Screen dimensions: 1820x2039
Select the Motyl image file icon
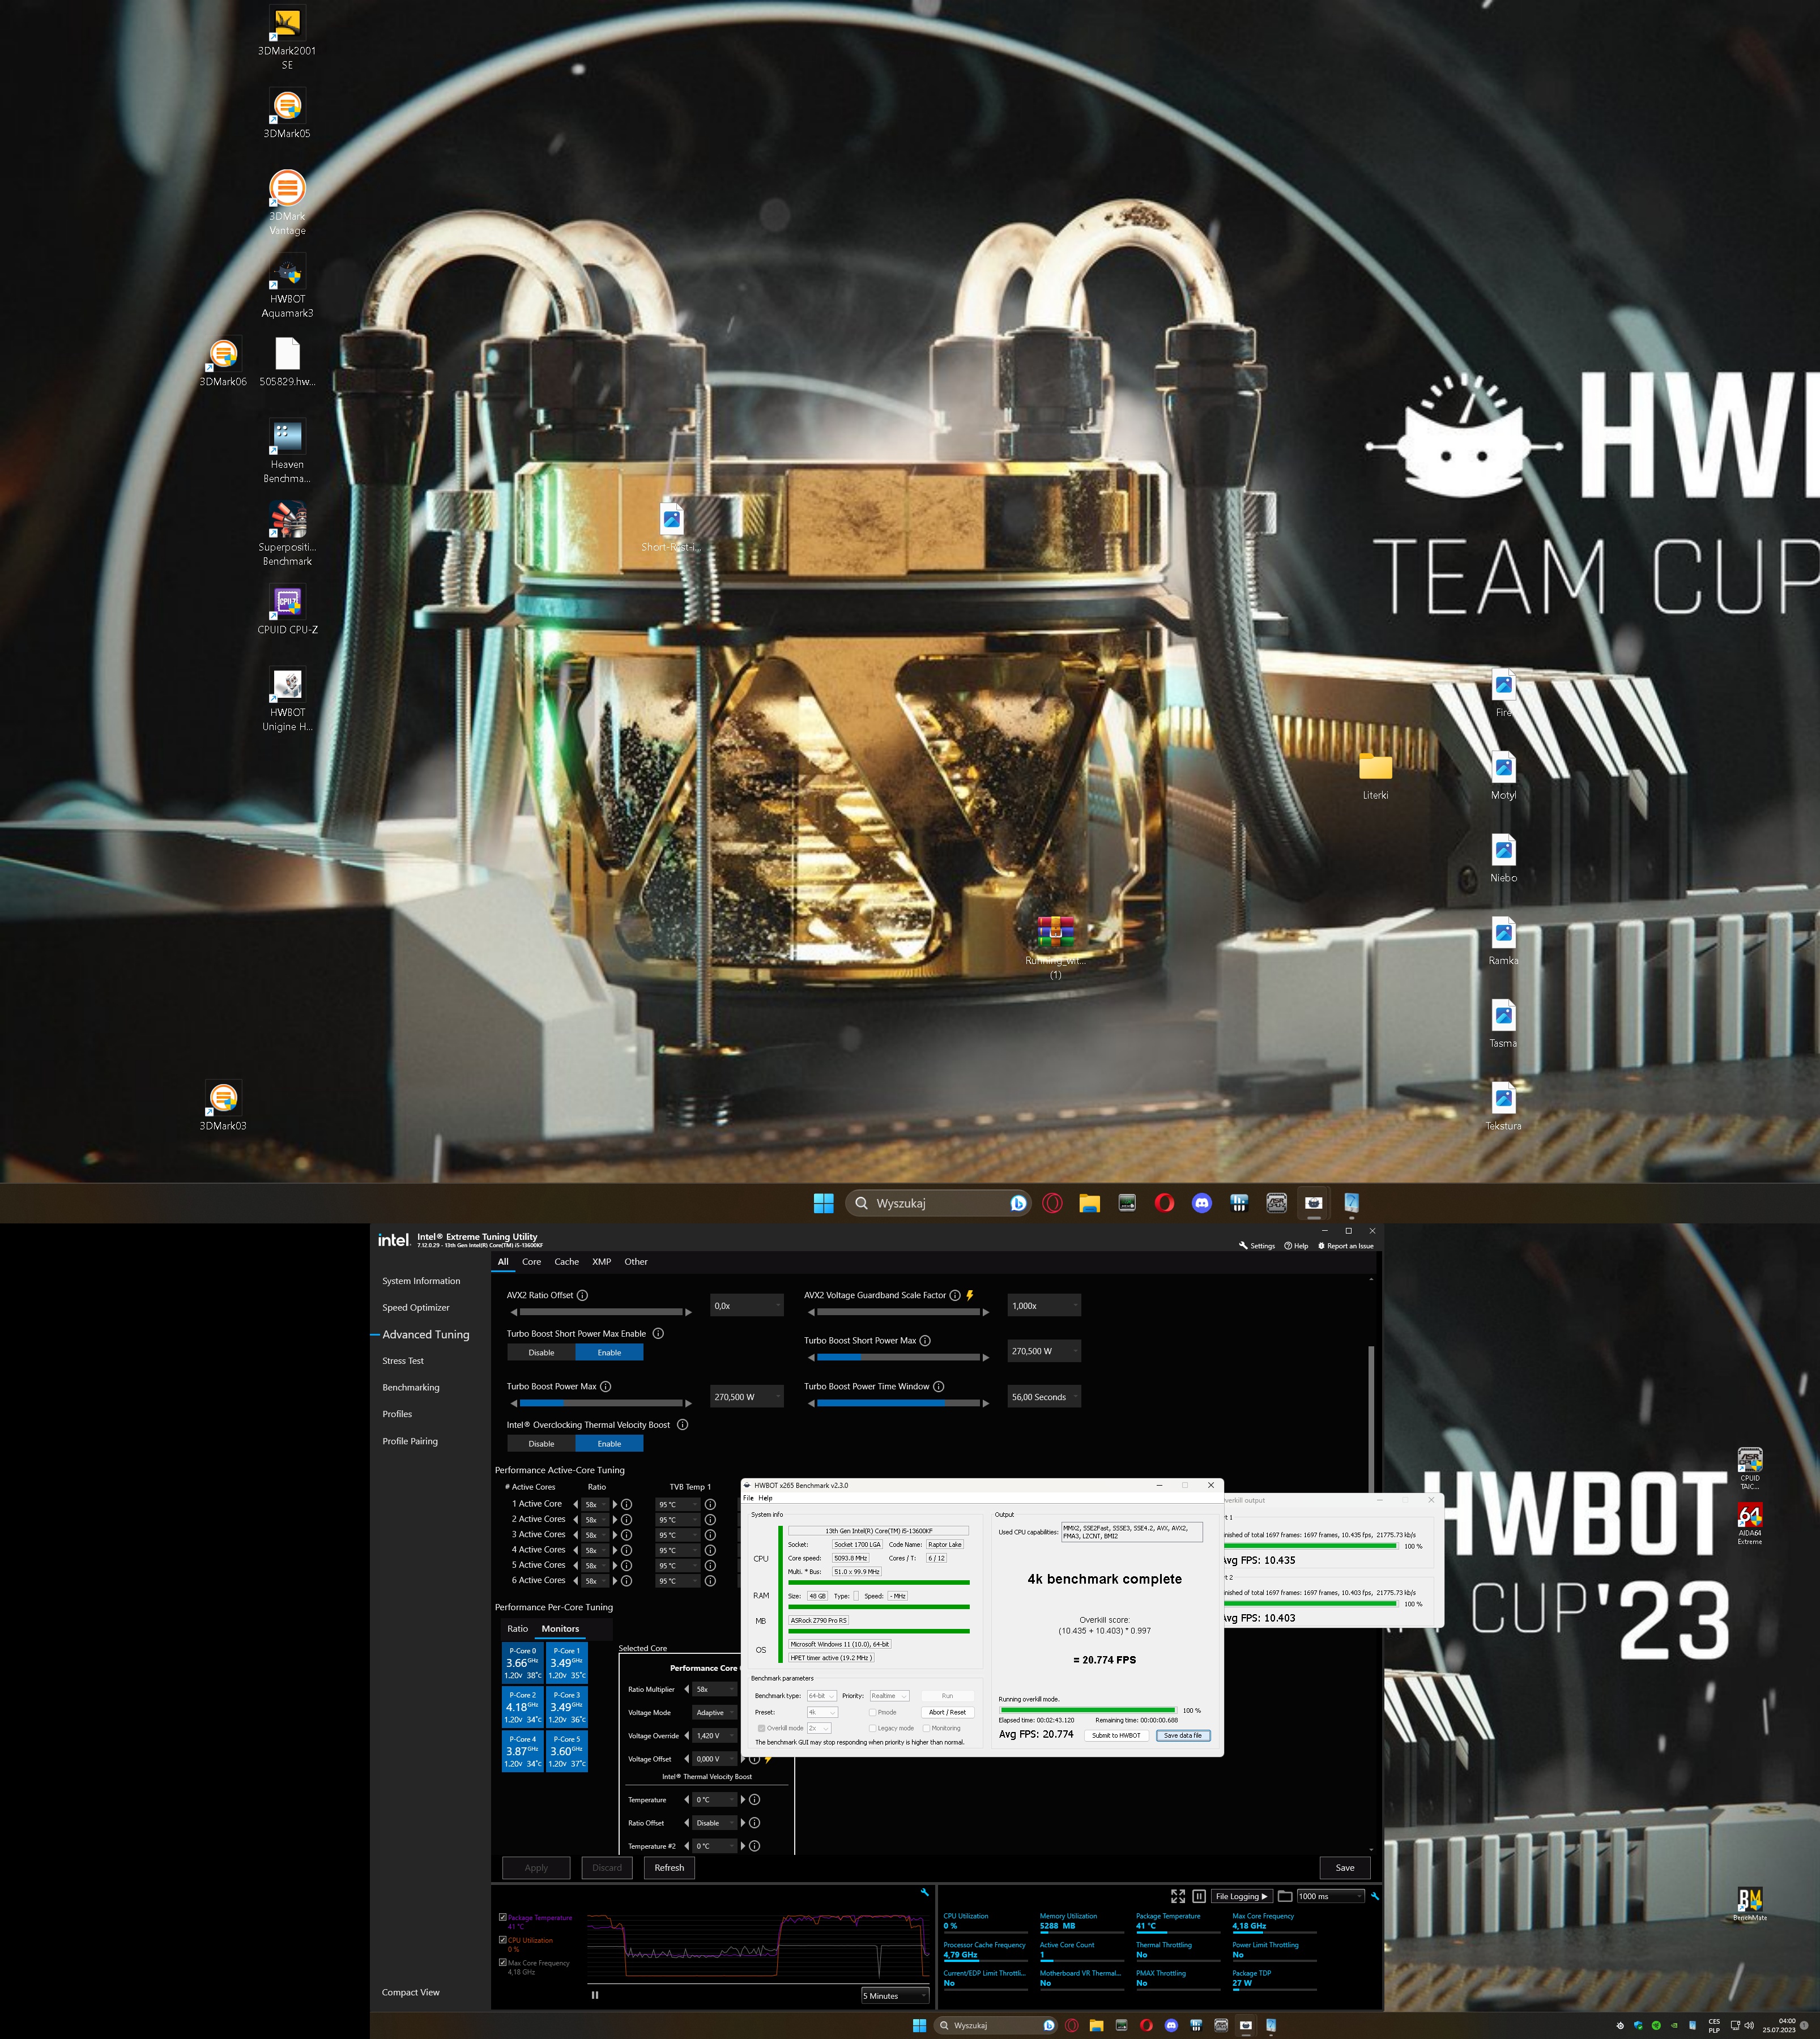[1503, 776]
